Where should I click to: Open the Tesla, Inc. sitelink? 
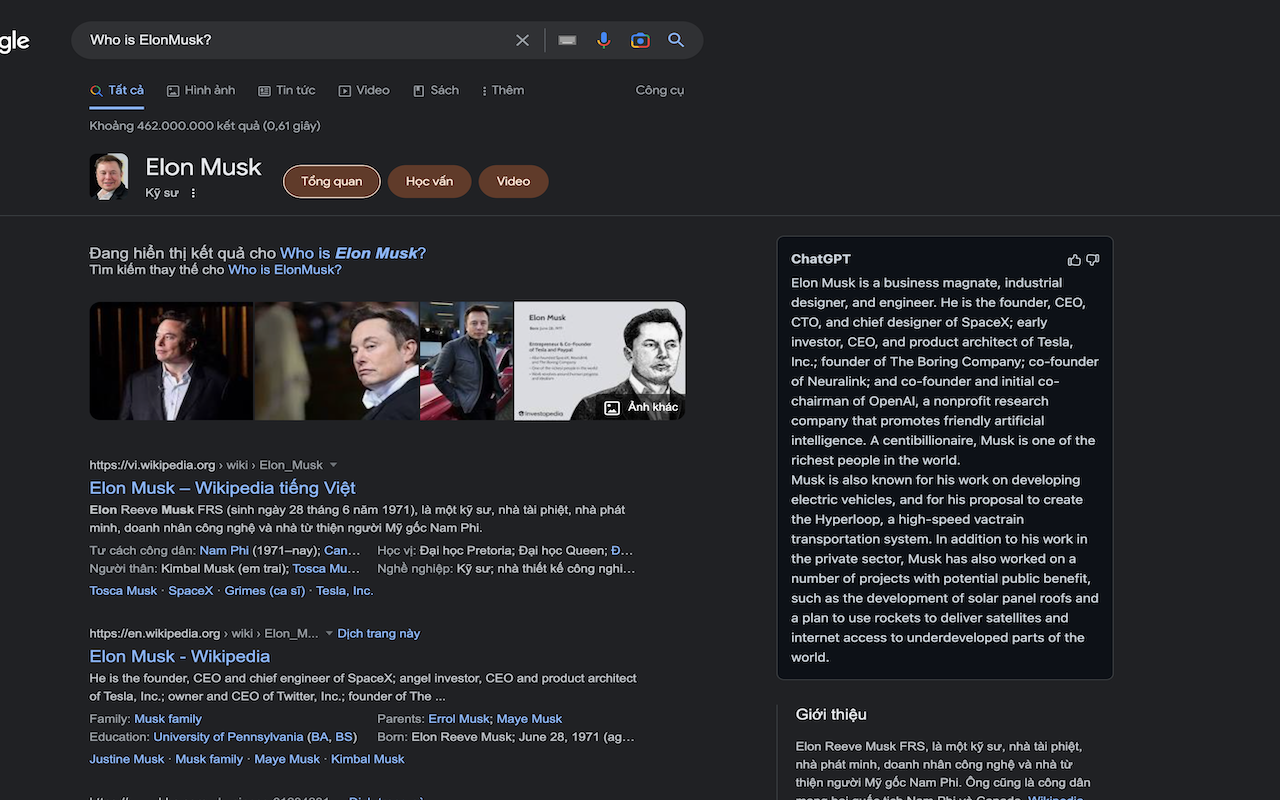pos(345,591)
